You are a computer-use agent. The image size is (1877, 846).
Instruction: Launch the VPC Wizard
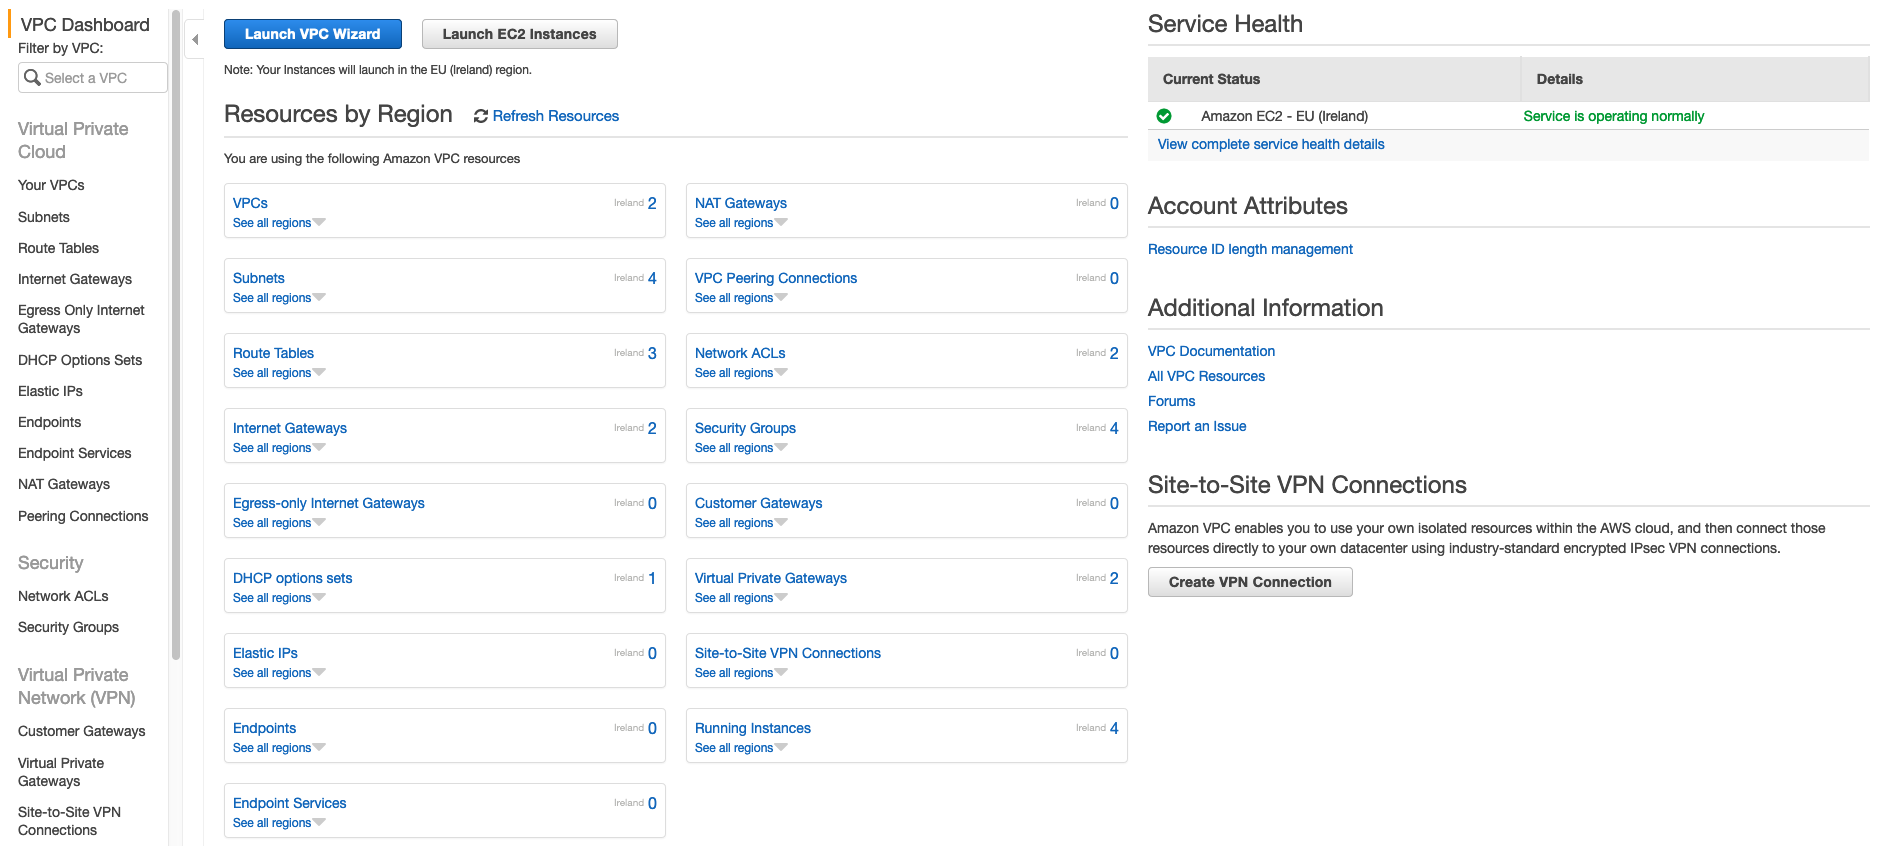313,34
